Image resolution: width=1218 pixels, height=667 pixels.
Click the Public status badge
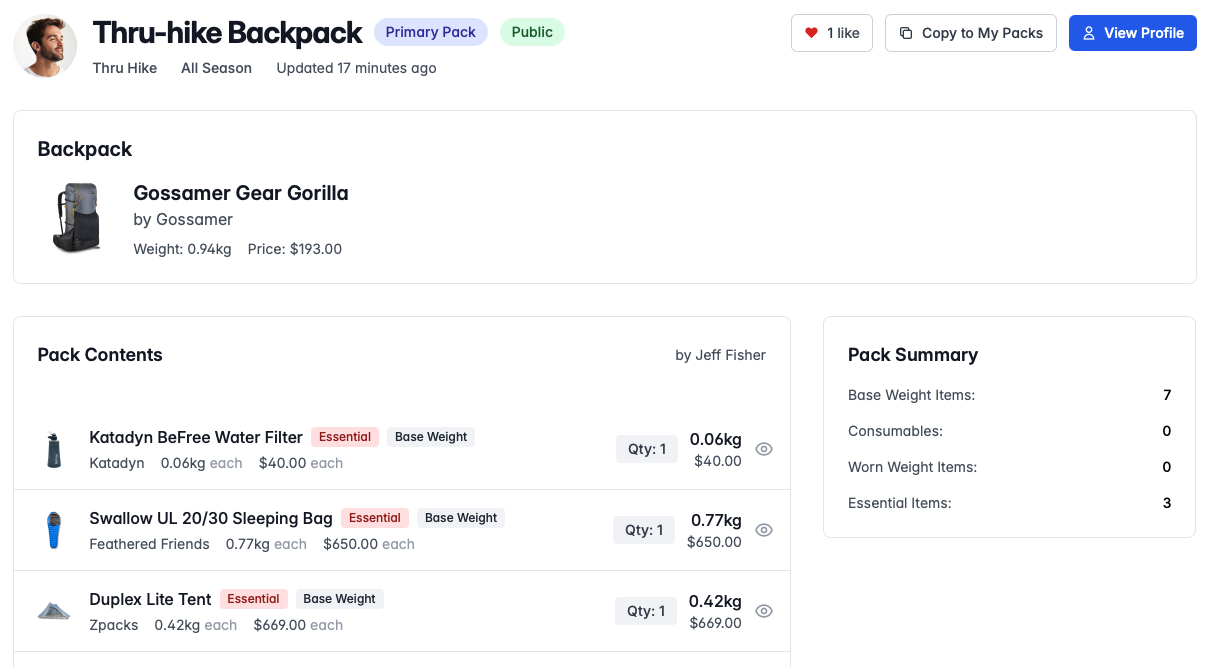(x=532, y=31)
